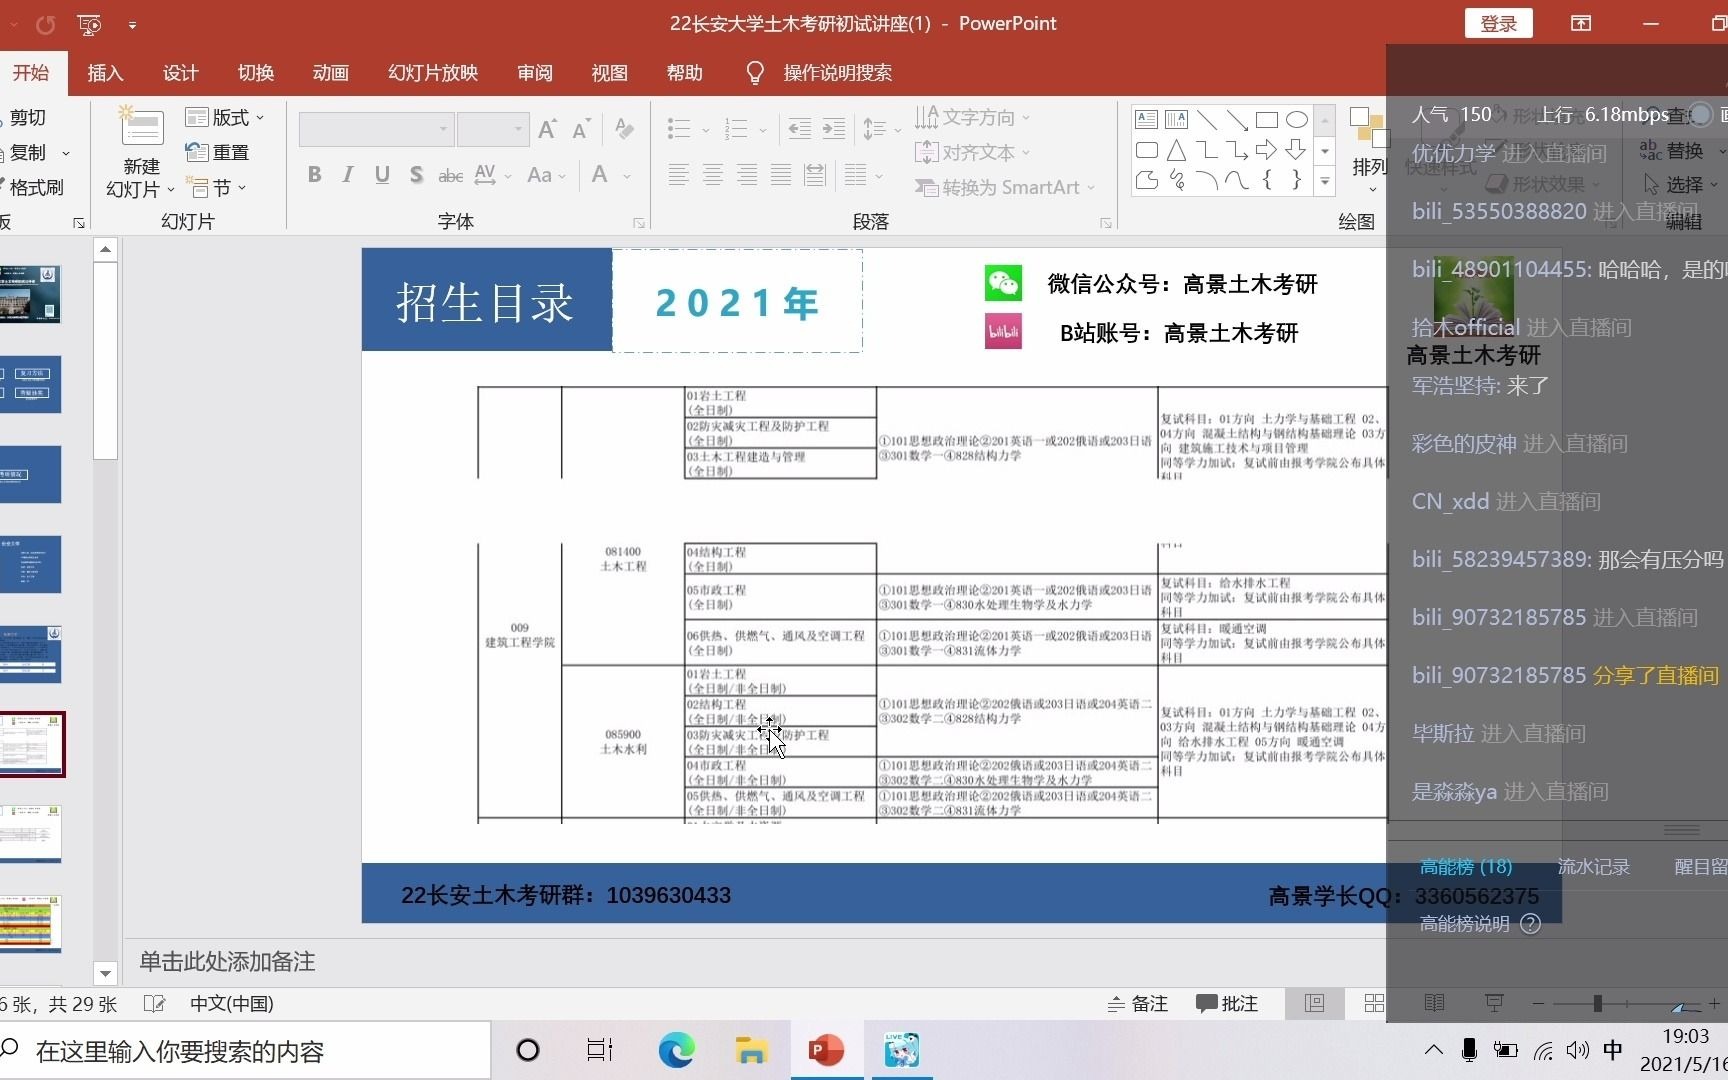Click the New Slide icon

coord(141,127)
